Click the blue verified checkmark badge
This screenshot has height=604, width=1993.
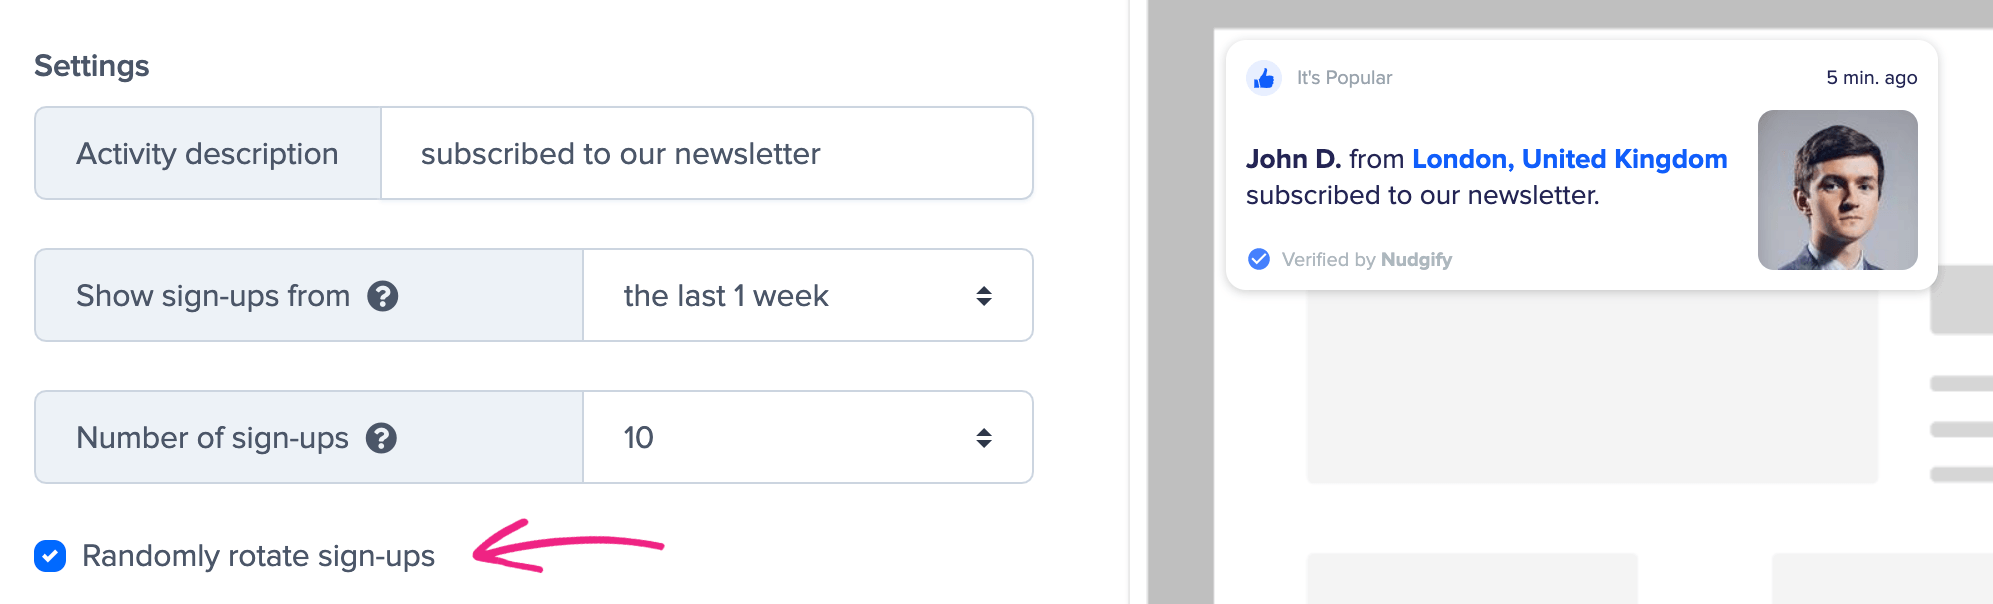(1259, 259)
